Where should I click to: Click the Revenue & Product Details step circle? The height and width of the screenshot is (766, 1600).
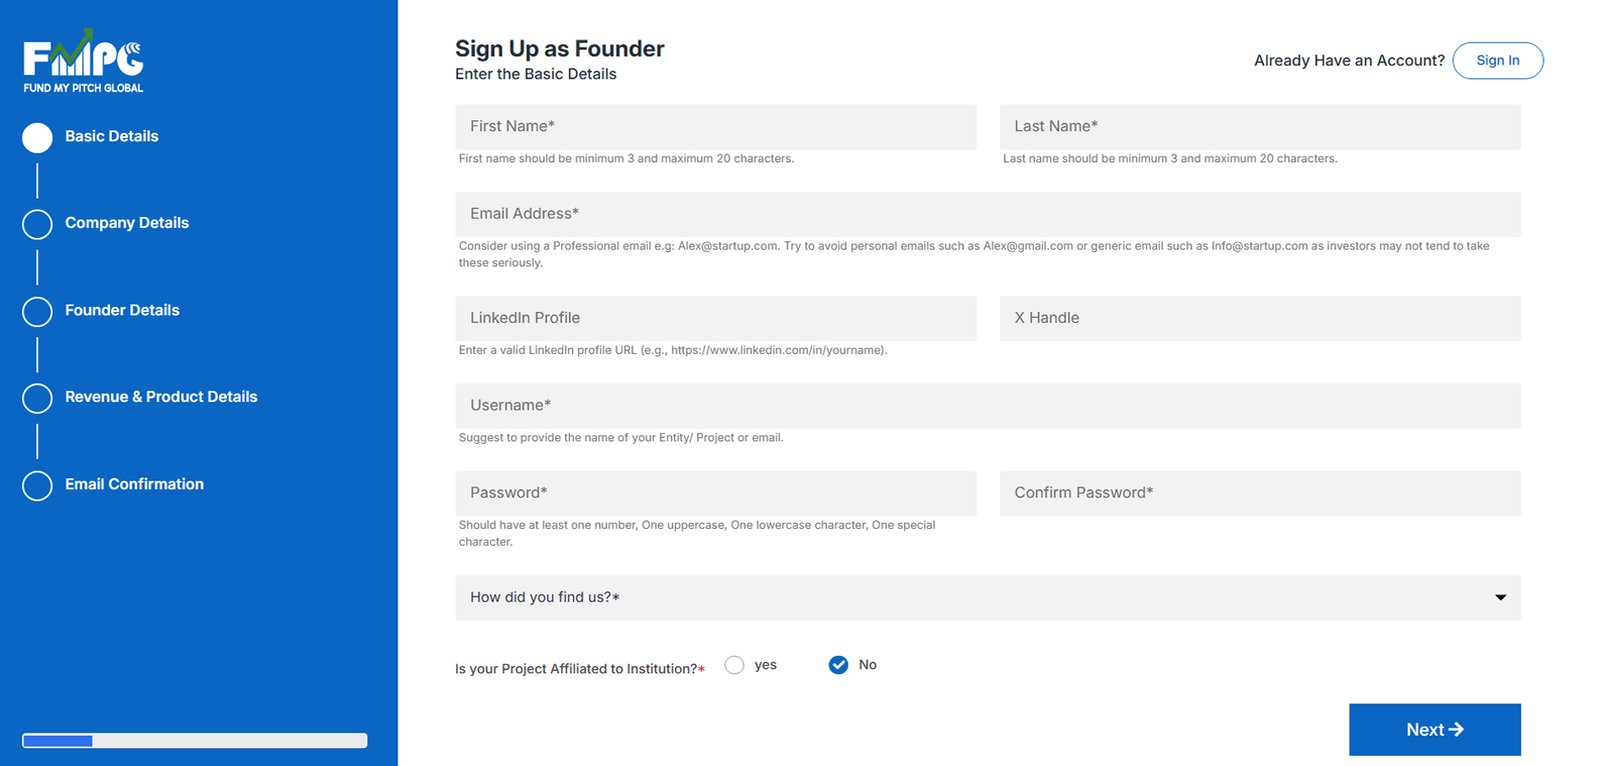click(x=37, y=398)
